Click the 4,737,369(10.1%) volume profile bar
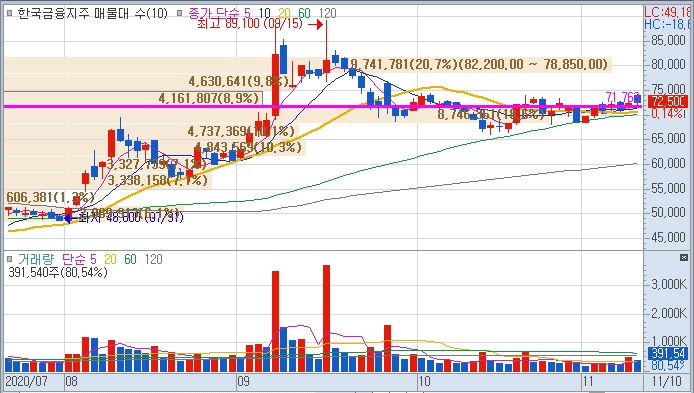The image size is (694, 393). (151, 131)
